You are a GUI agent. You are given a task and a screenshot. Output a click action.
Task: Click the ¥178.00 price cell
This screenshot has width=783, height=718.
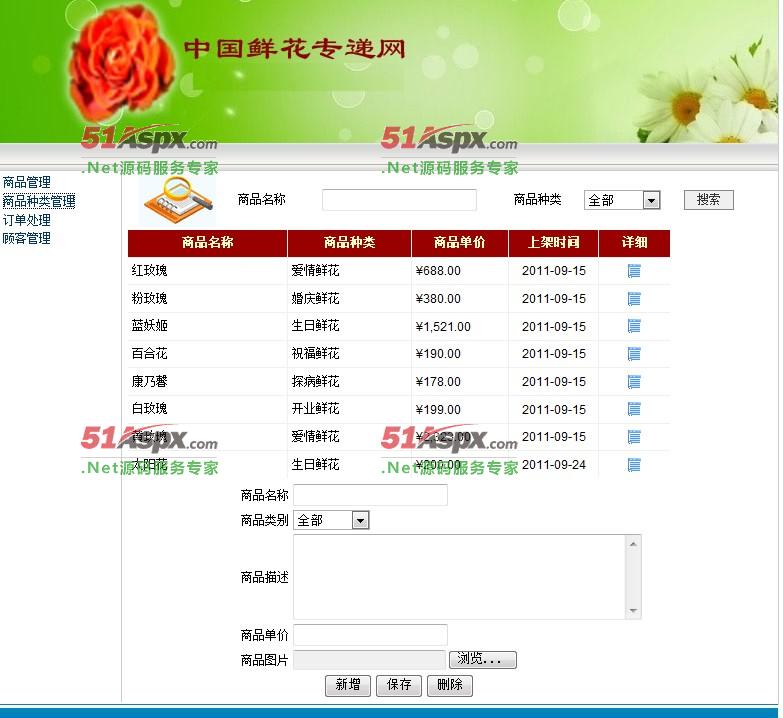pos(459,382)
